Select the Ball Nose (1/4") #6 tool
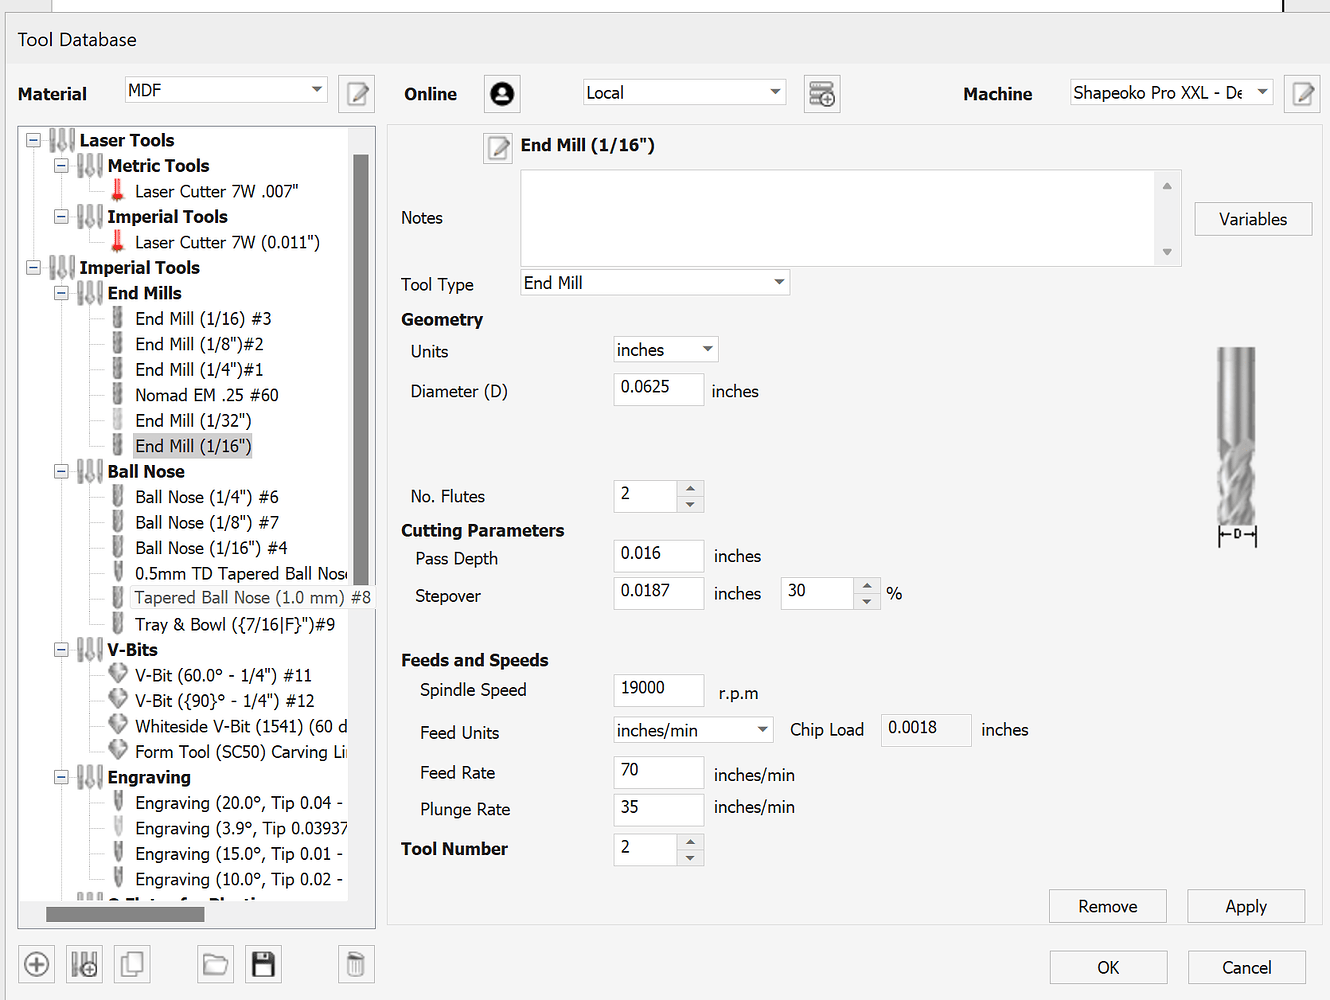 click(207, 497)
